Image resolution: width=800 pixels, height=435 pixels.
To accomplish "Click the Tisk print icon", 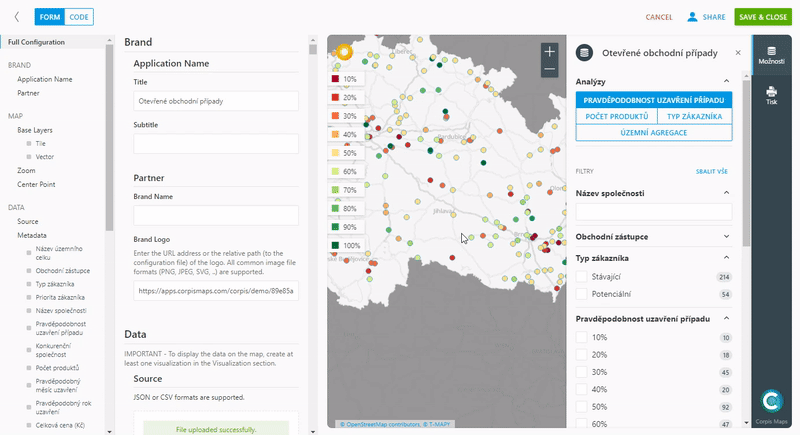I will click(x=771, y=95).
